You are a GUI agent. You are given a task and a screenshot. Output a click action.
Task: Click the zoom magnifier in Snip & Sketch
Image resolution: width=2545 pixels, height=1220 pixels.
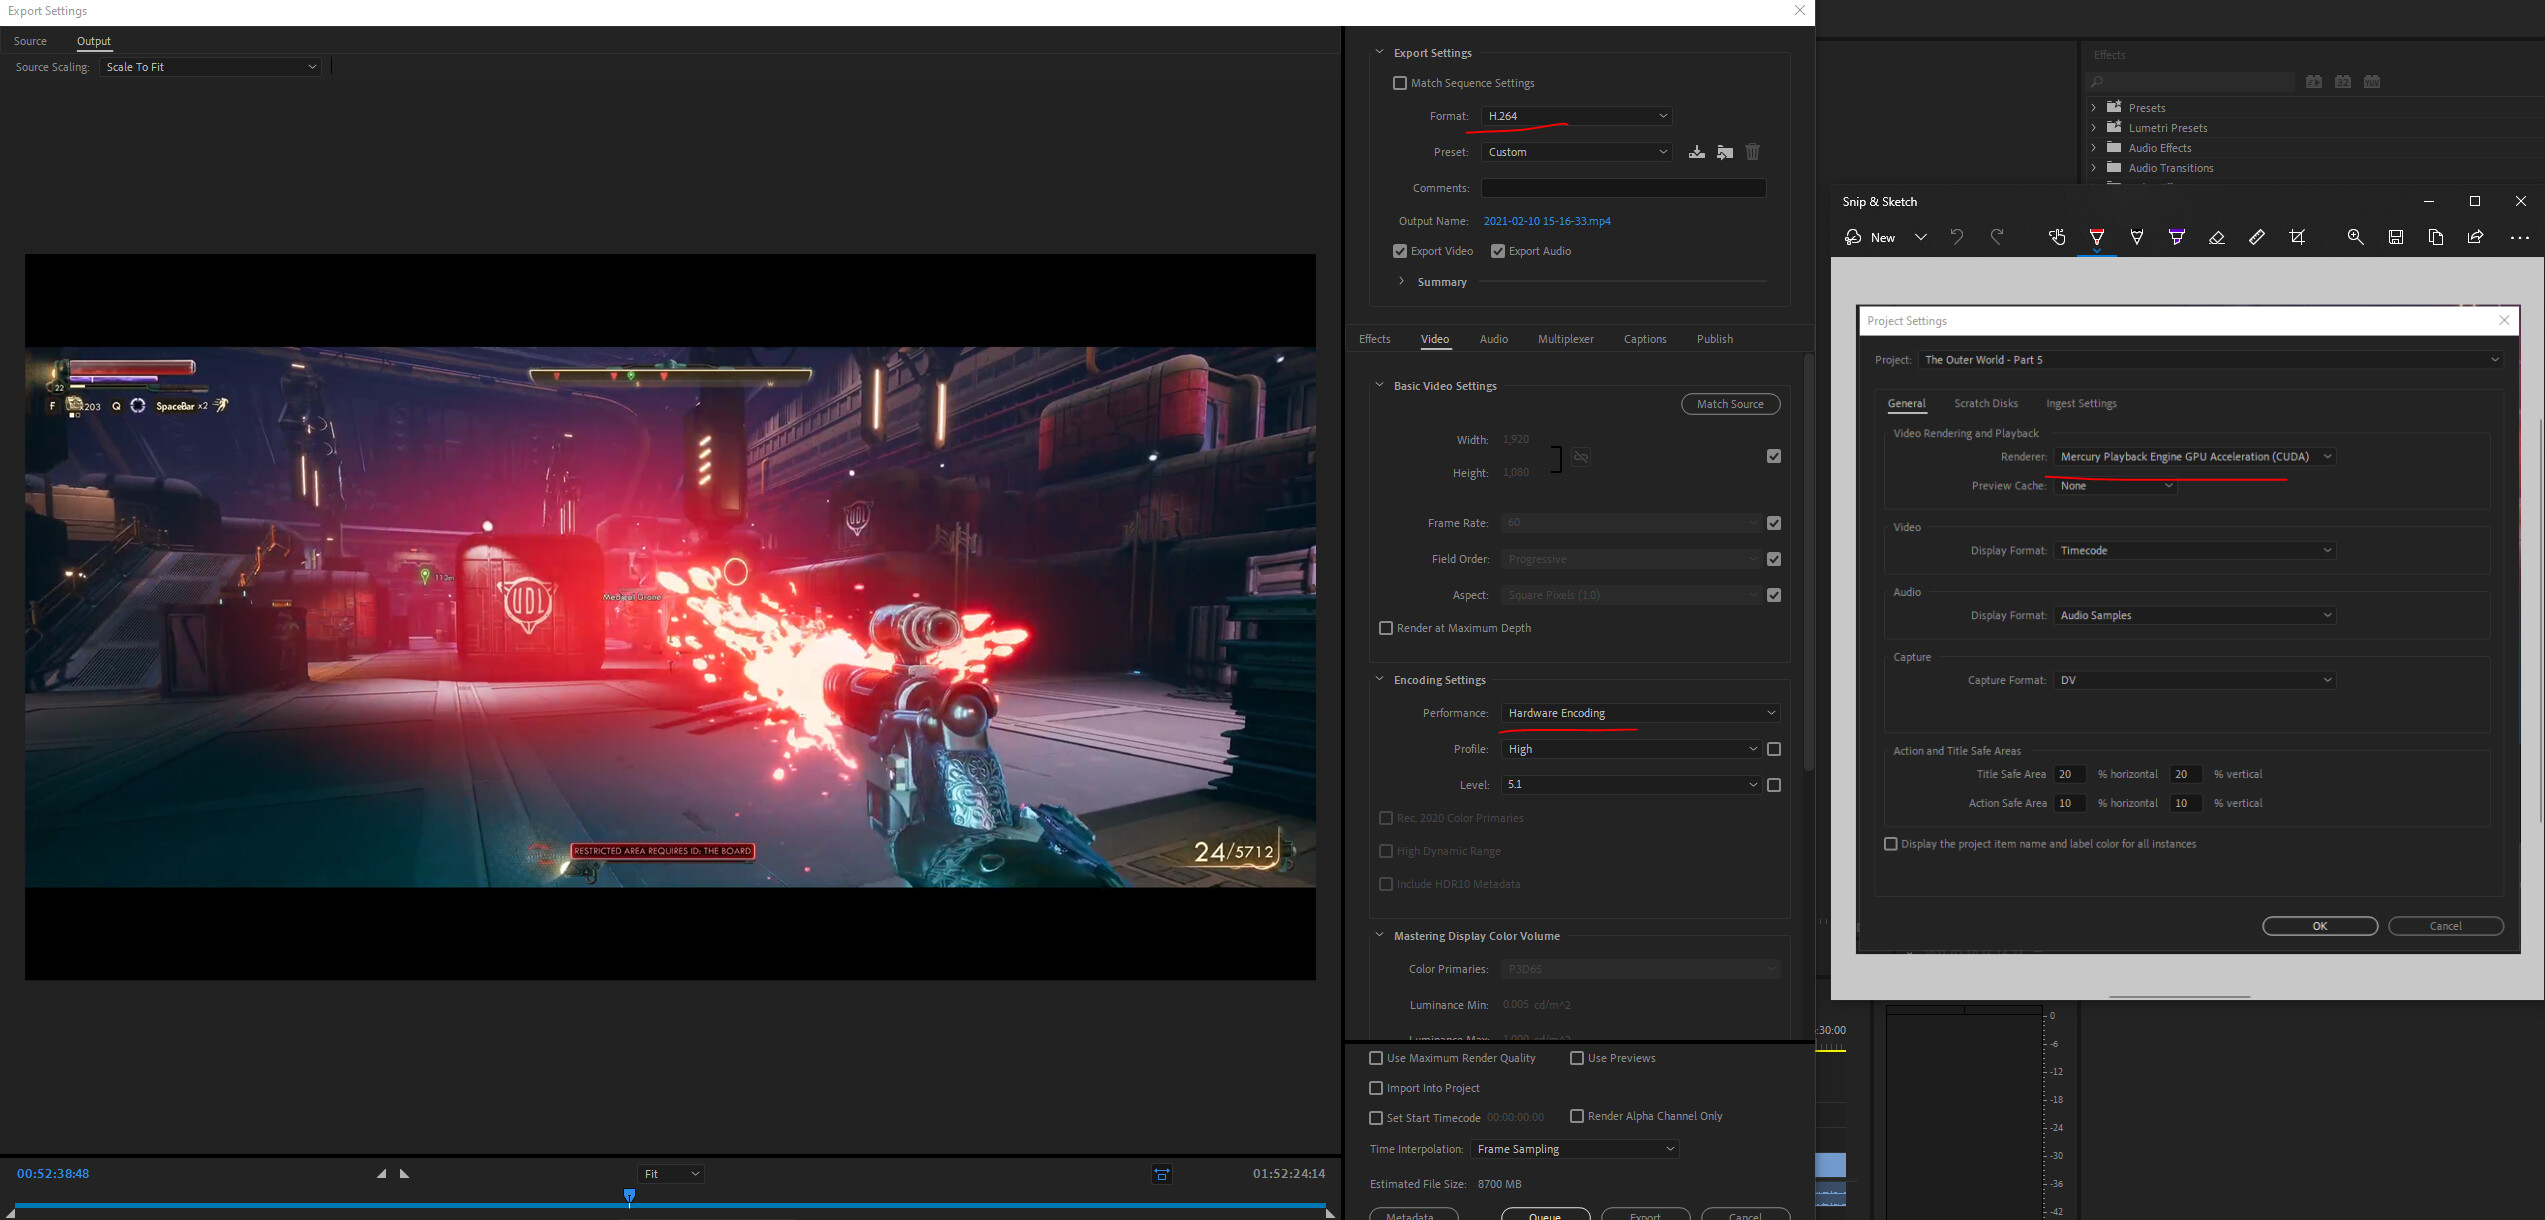[x=2356, y=237]
